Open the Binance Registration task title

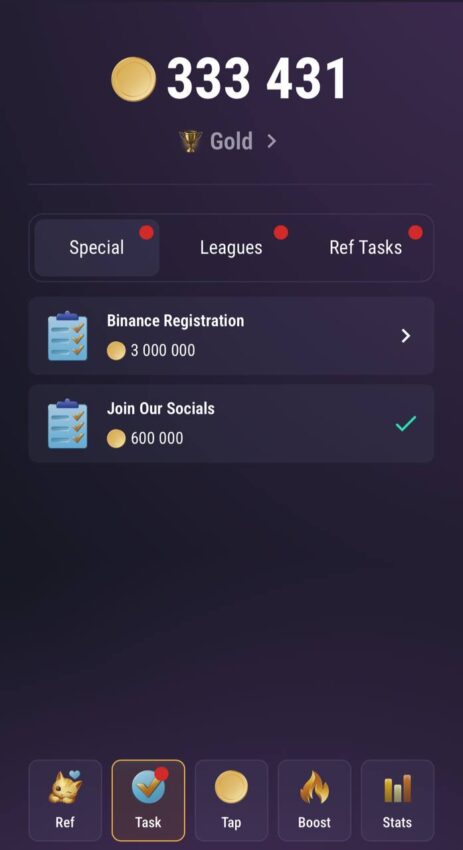(175, 321)
